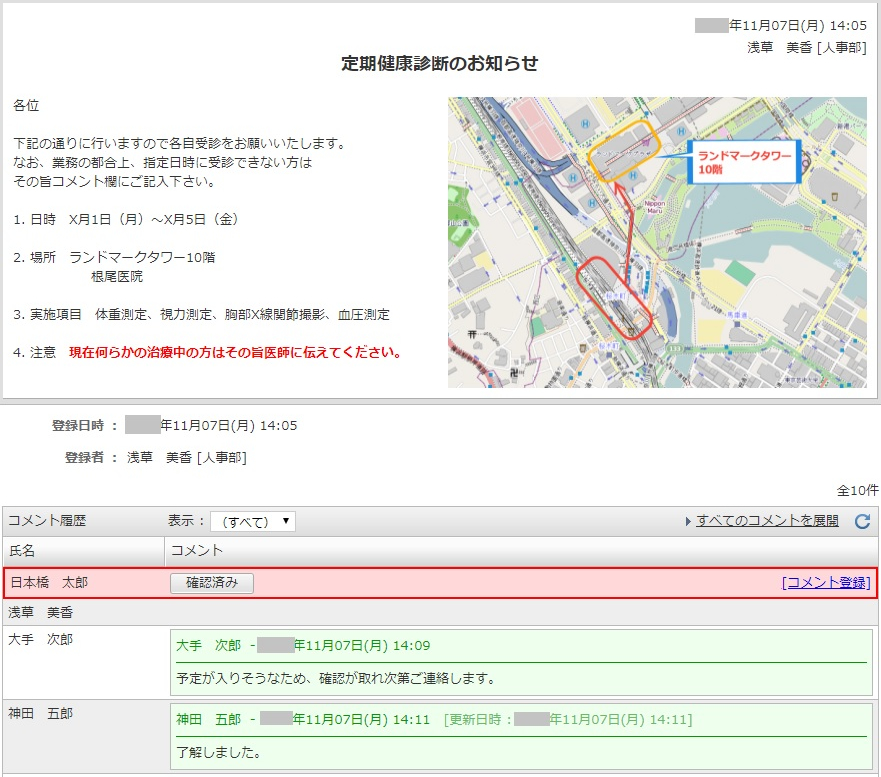Select 大手 次郎 in name column
The width and height of the screenshot is (881, 777).
[x=40, y=639]
